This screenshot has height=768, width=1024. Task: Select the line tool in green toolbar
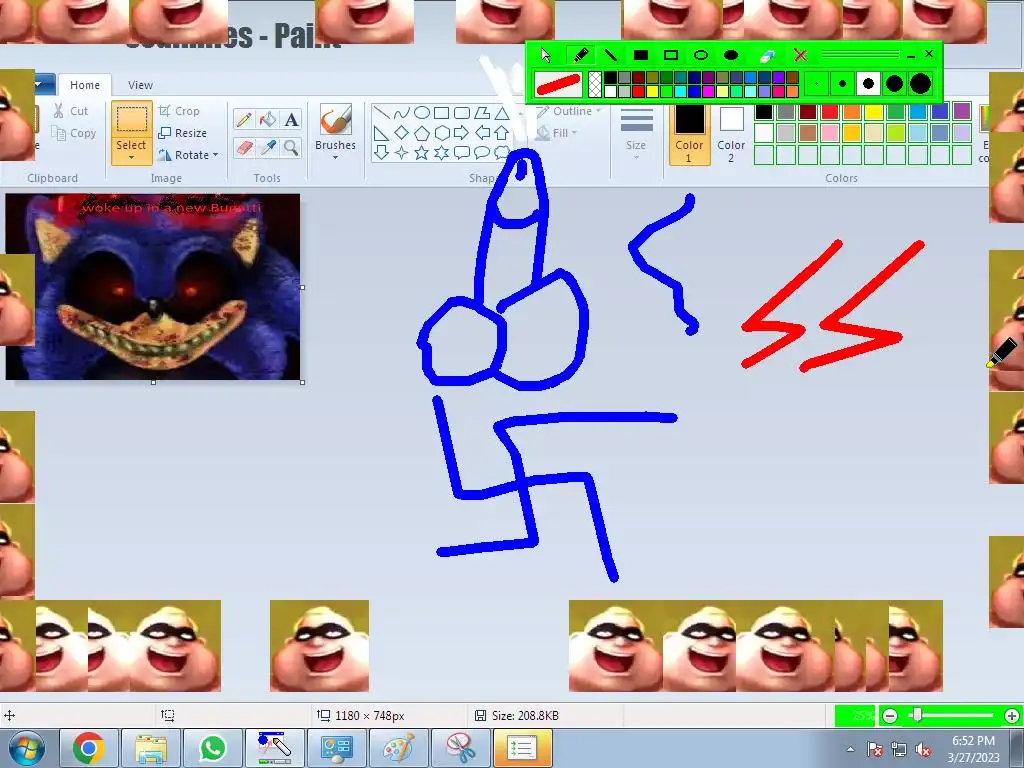click(610, 56)
